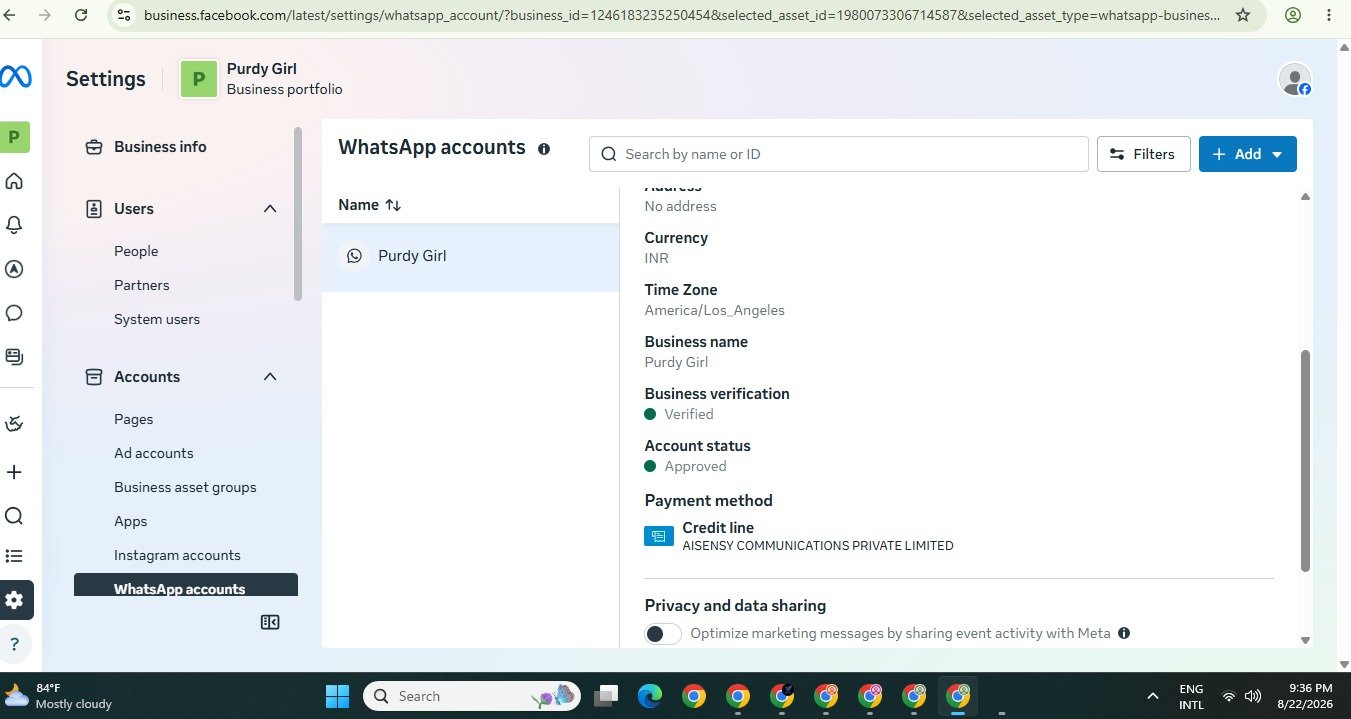The width and height of the screenshot is (1351, 719).
Task: Open System users
Action: (157, 319)
